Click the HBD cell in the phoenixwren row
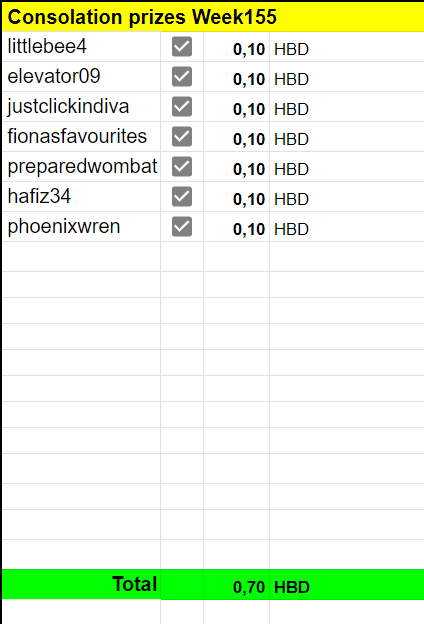Viewport: 424px width, 624px height. coord(347,226)
